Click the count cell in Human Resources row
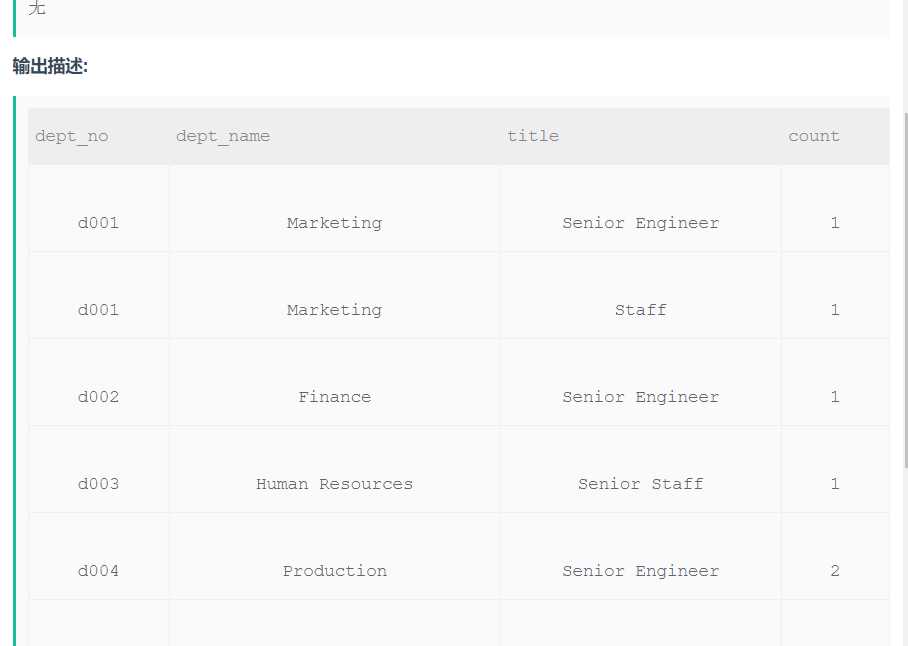The width and height of the screenshot is (908, 646). (835, 484)
